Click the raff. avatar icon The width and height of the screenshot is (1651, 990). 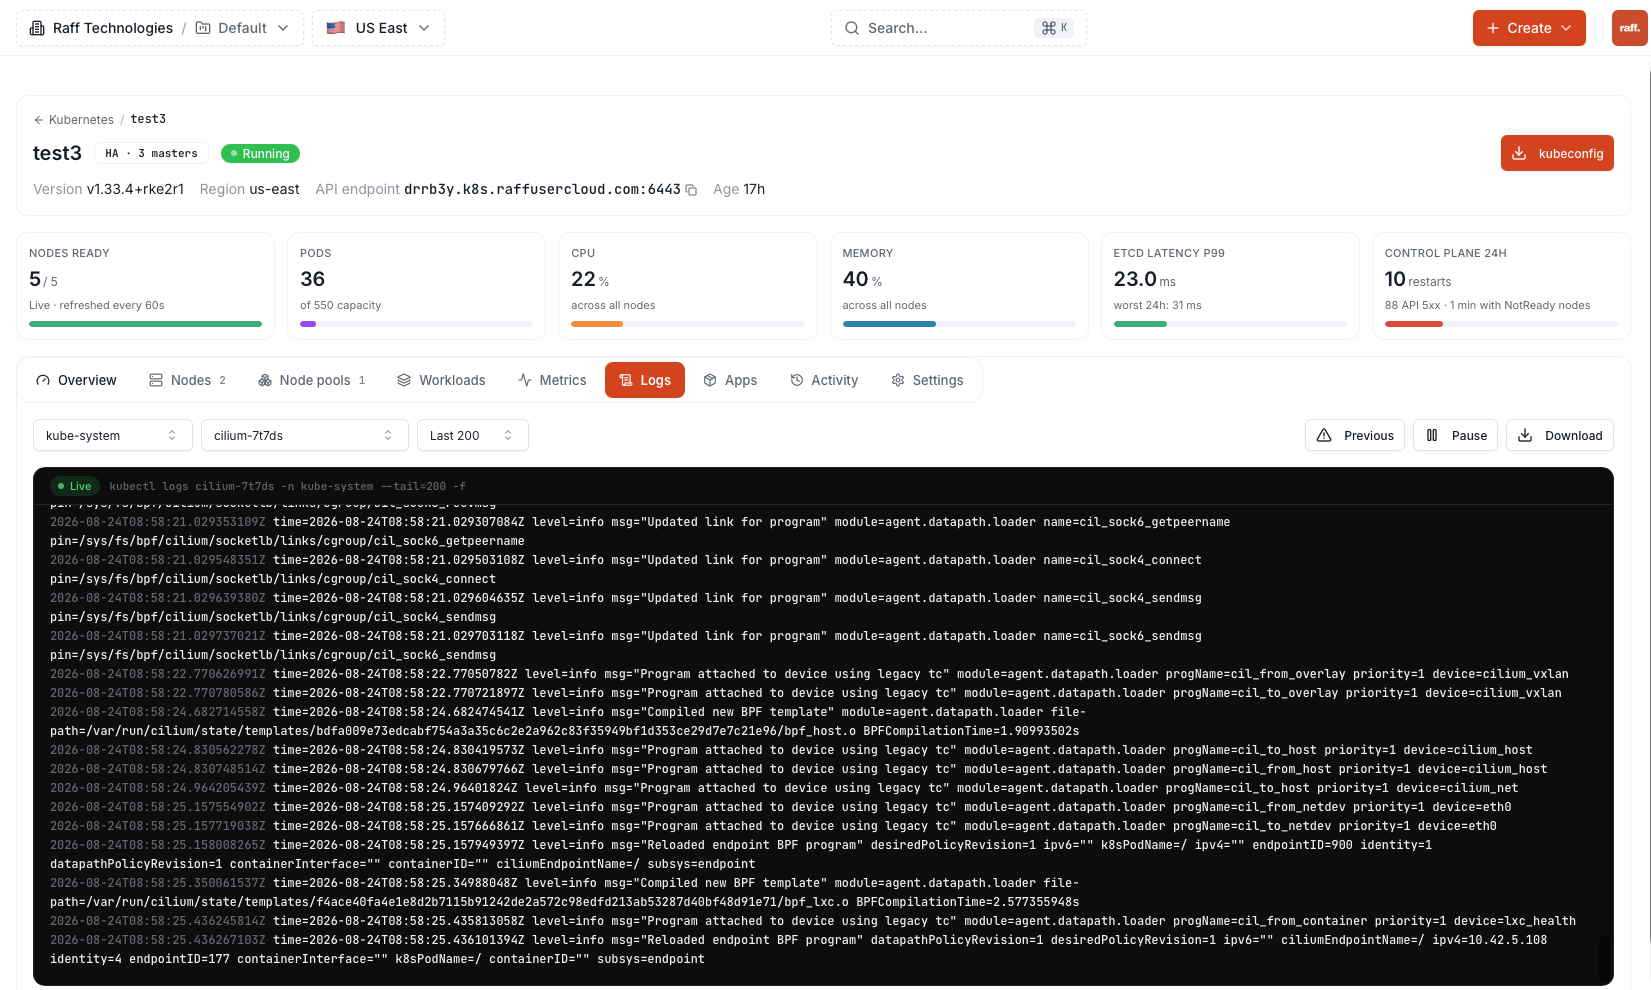[1629, 28]
